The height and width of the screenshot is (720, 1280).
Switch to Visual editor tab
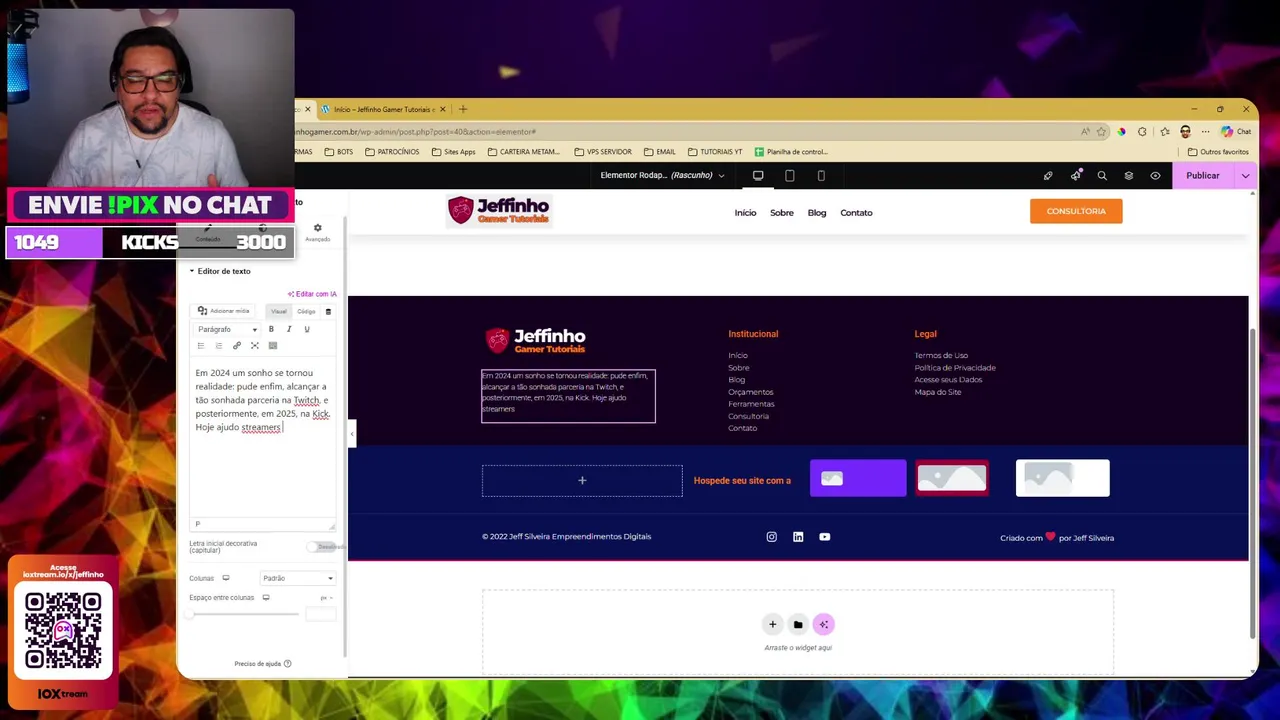[279, 311]
